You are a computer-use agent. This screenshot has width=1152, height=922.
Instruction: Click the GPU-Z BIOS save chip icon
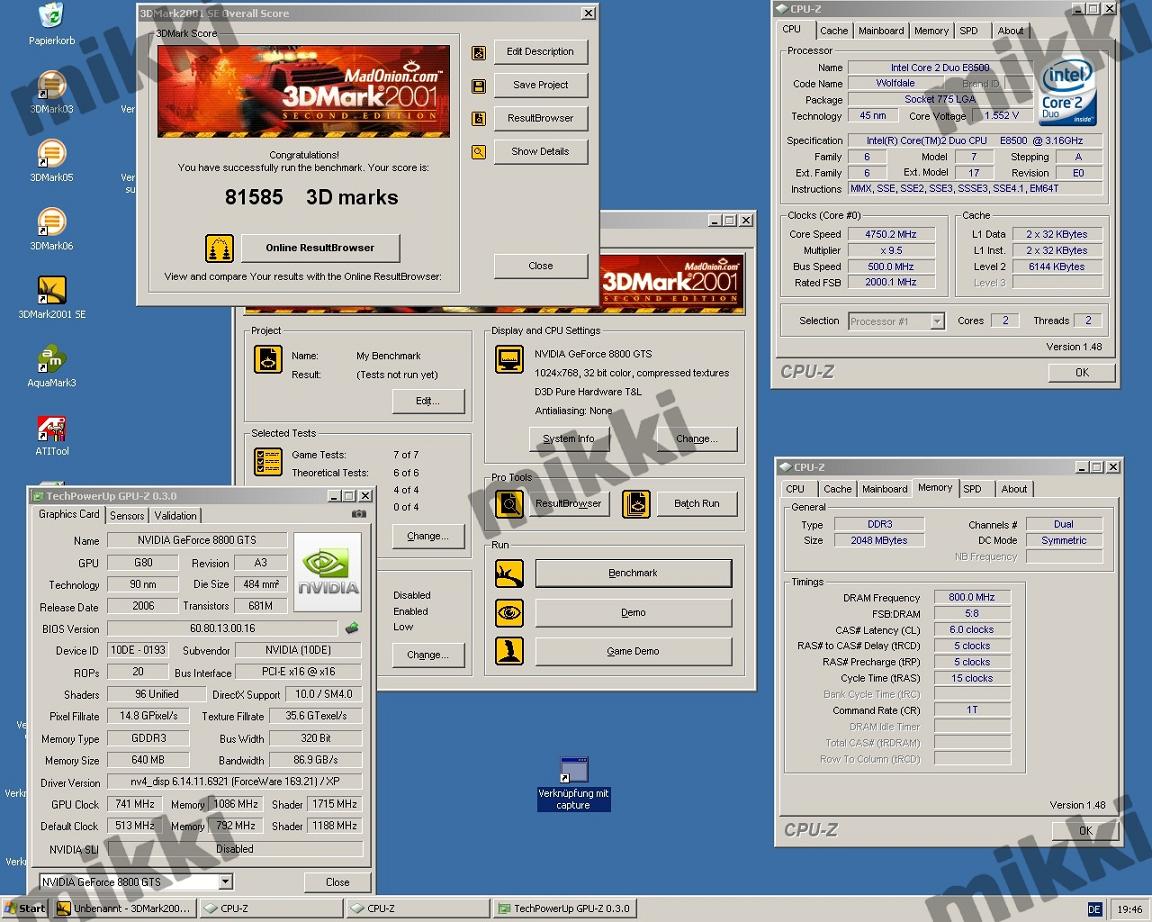pos(352,628)
